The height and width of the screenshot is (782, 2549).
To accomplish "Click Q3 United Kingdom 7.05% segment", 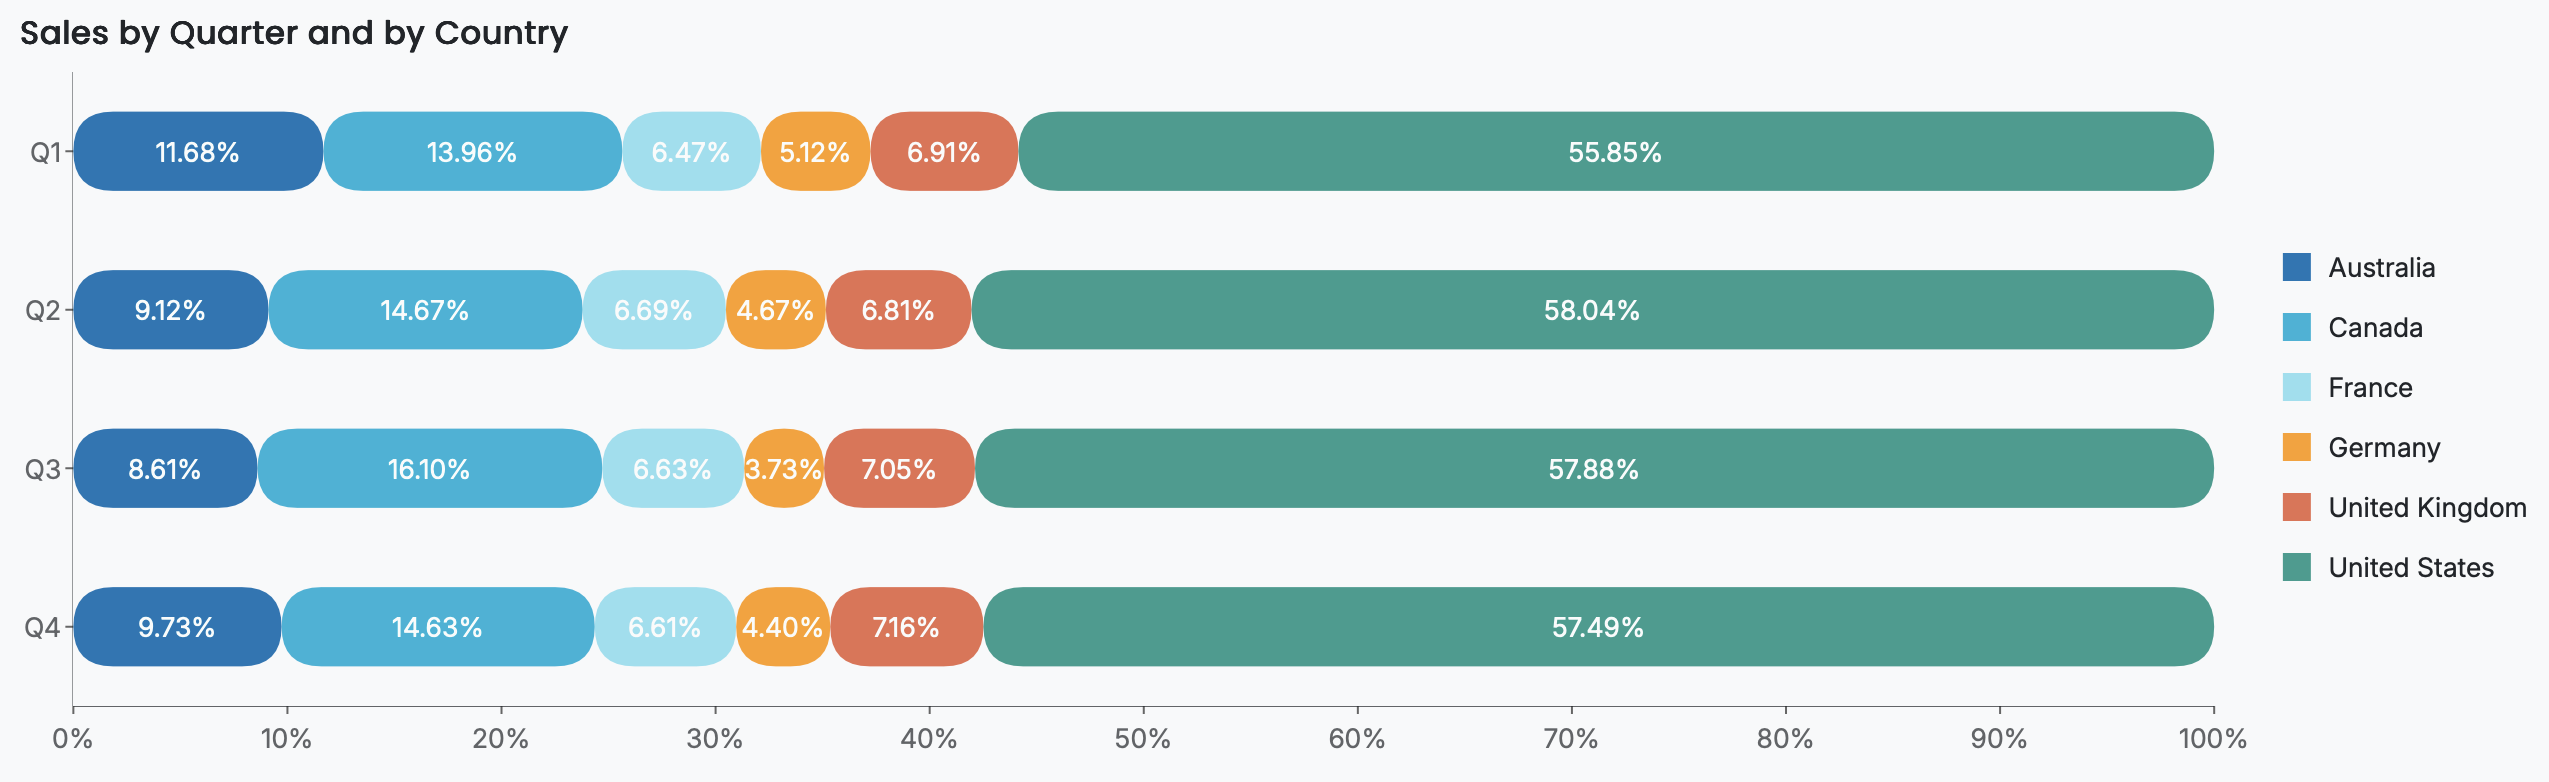I will pos(899,469).
